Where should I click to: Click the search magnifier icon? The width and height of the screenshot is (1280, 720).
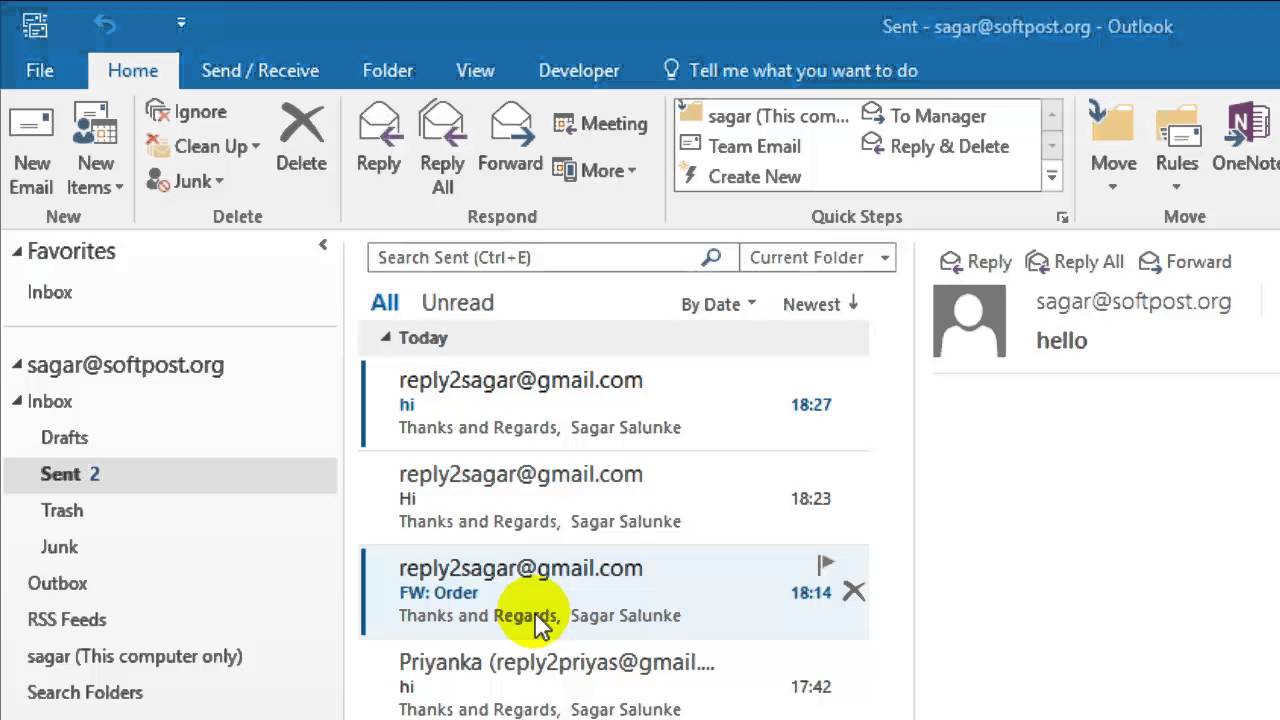point(711,257)
